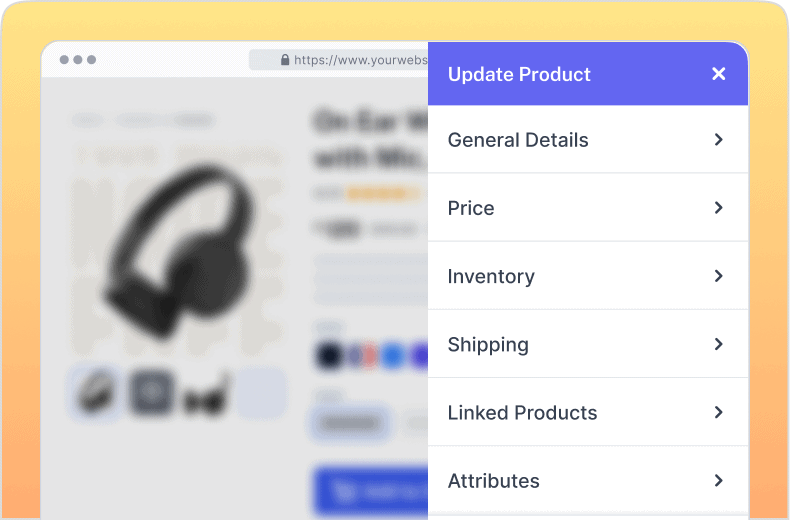
Task: Click the lock icon in address bar
Action: (285, 60)
